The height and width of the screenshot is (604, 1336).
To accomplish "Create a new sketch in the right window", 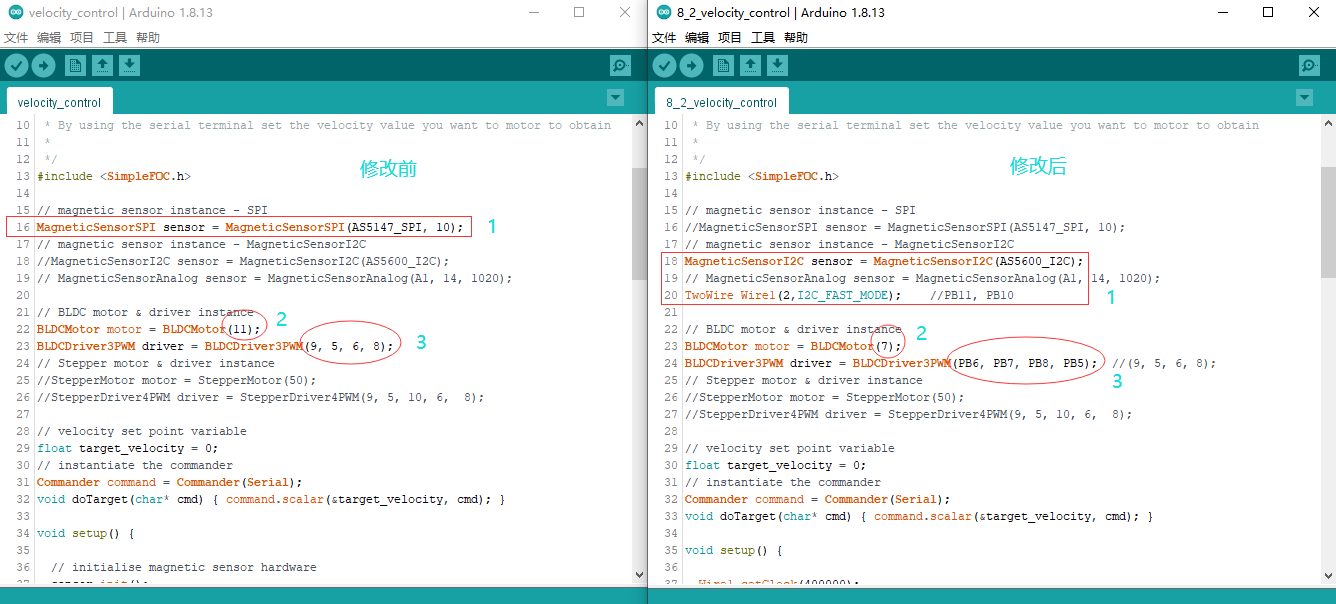I will point(722,64).
